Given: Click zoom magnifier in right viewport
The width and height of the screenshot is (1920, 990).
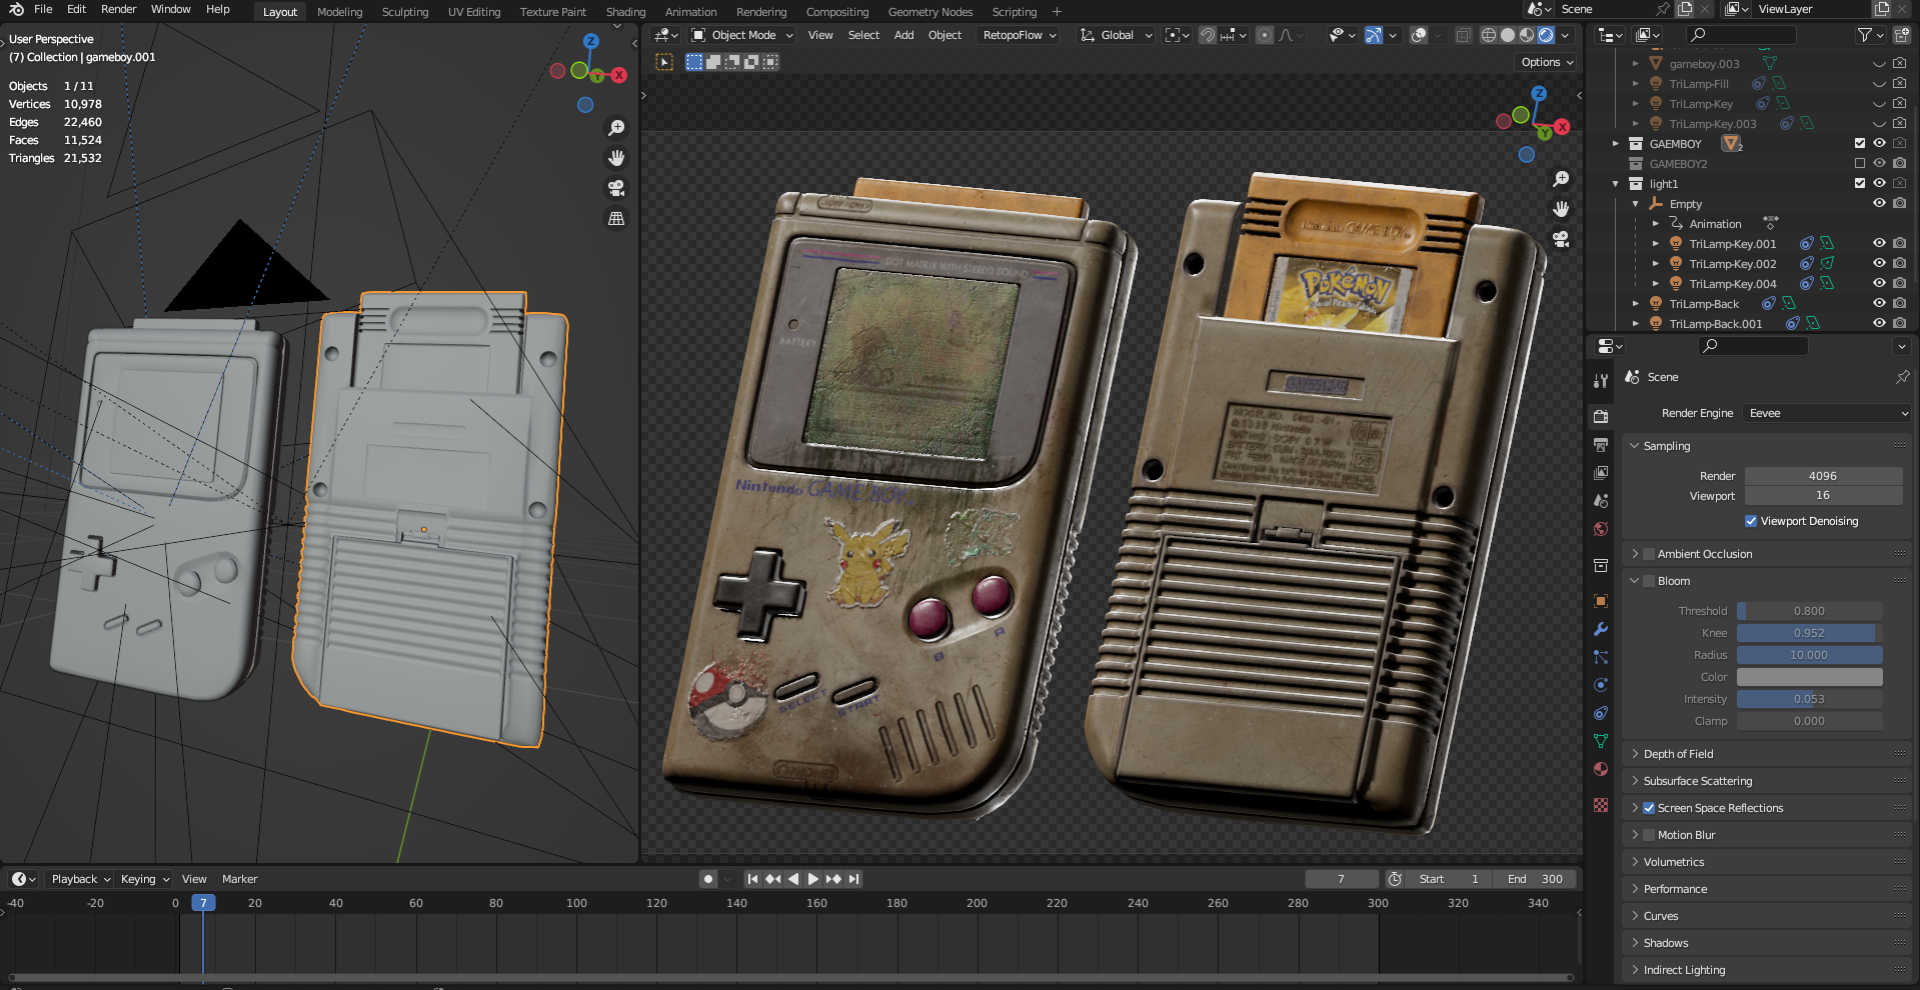Looking at the screenshot, I should pos(1561,179).
